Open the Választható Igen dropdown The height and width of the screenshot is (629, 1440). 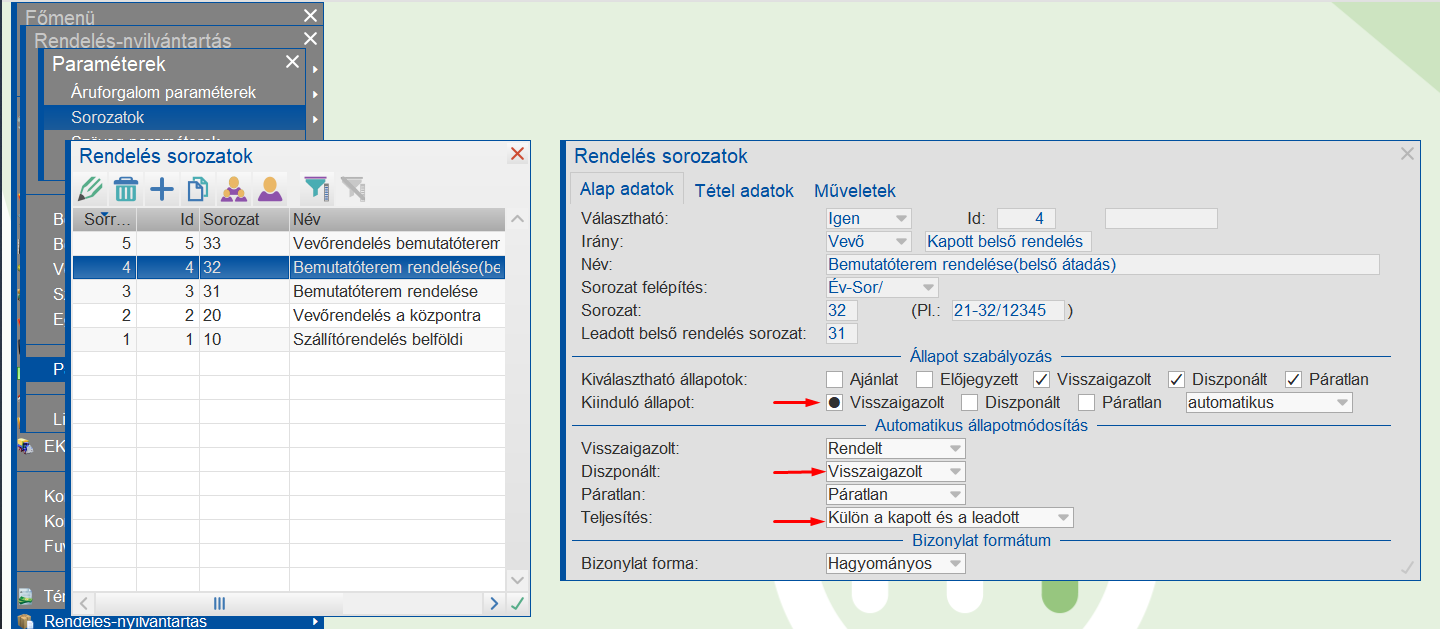tap(868, 218)
